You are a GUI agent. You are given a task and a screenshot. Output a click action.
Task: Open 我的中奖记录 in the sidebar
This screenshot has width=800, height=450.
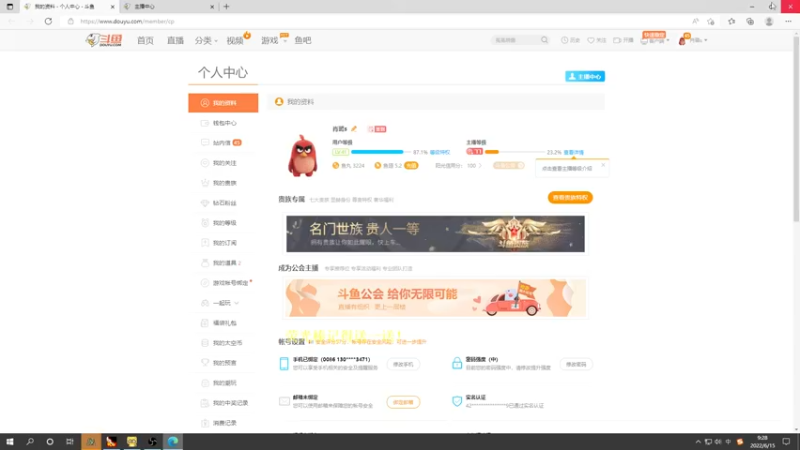pos(223,403)
